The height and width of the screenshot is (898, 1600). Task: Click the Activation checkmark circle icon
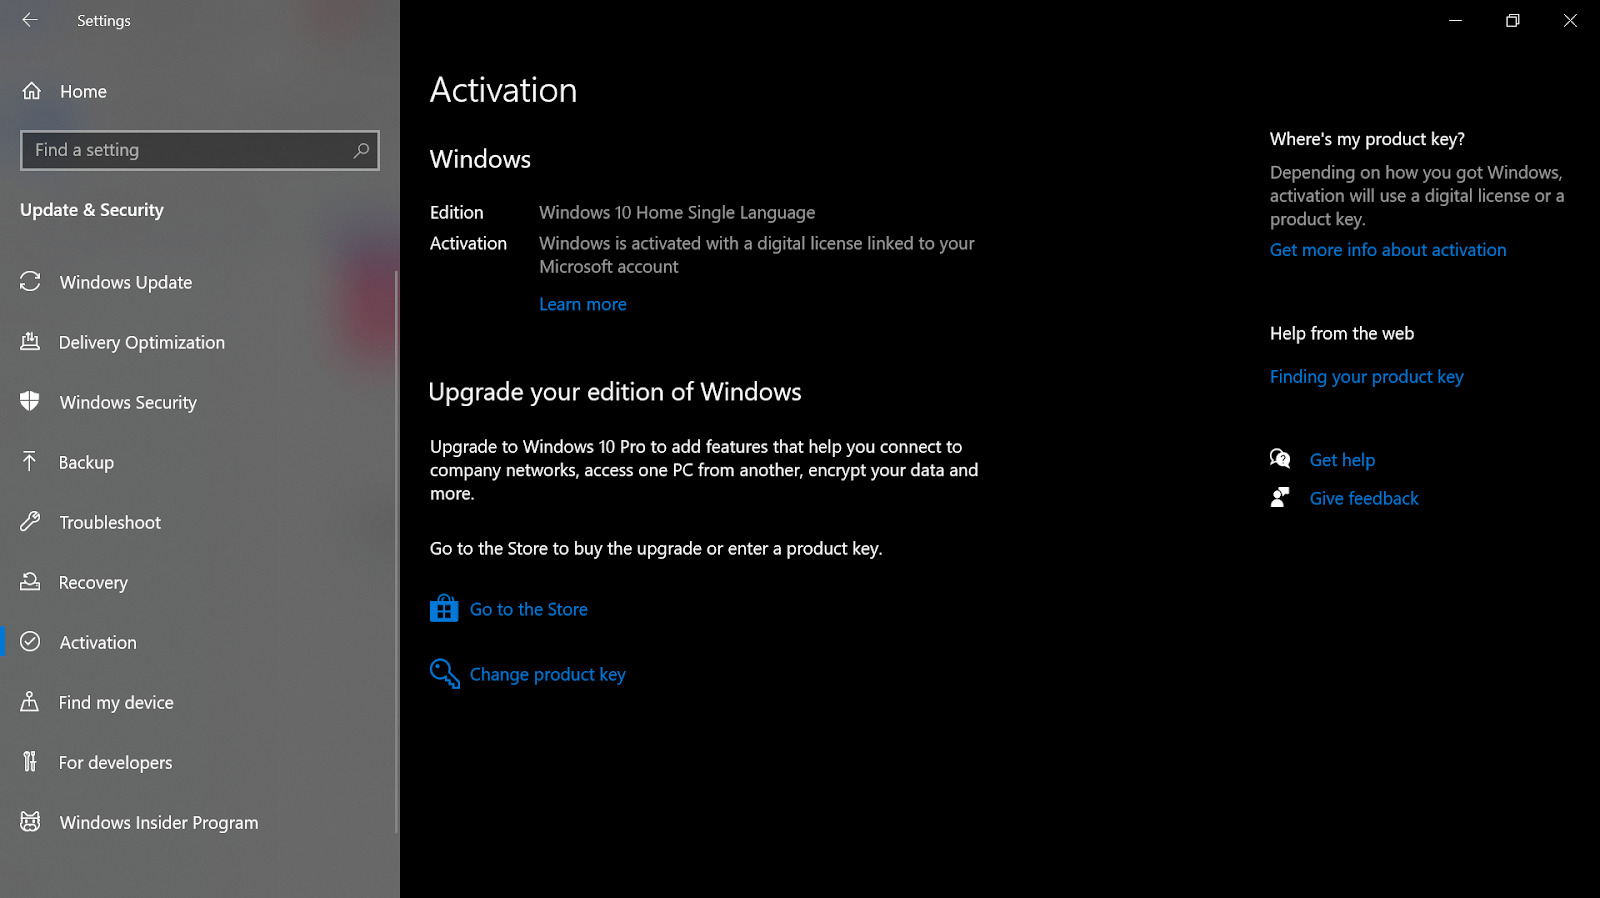point(30,642)
